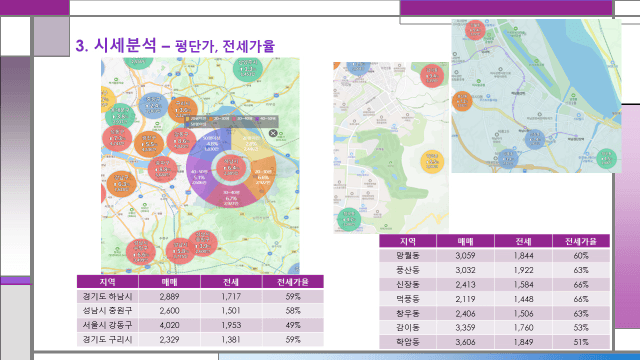Click the purple 40~50평 pie segment
The width and height of the screenshot is (640, 360).
pos(200,177)
